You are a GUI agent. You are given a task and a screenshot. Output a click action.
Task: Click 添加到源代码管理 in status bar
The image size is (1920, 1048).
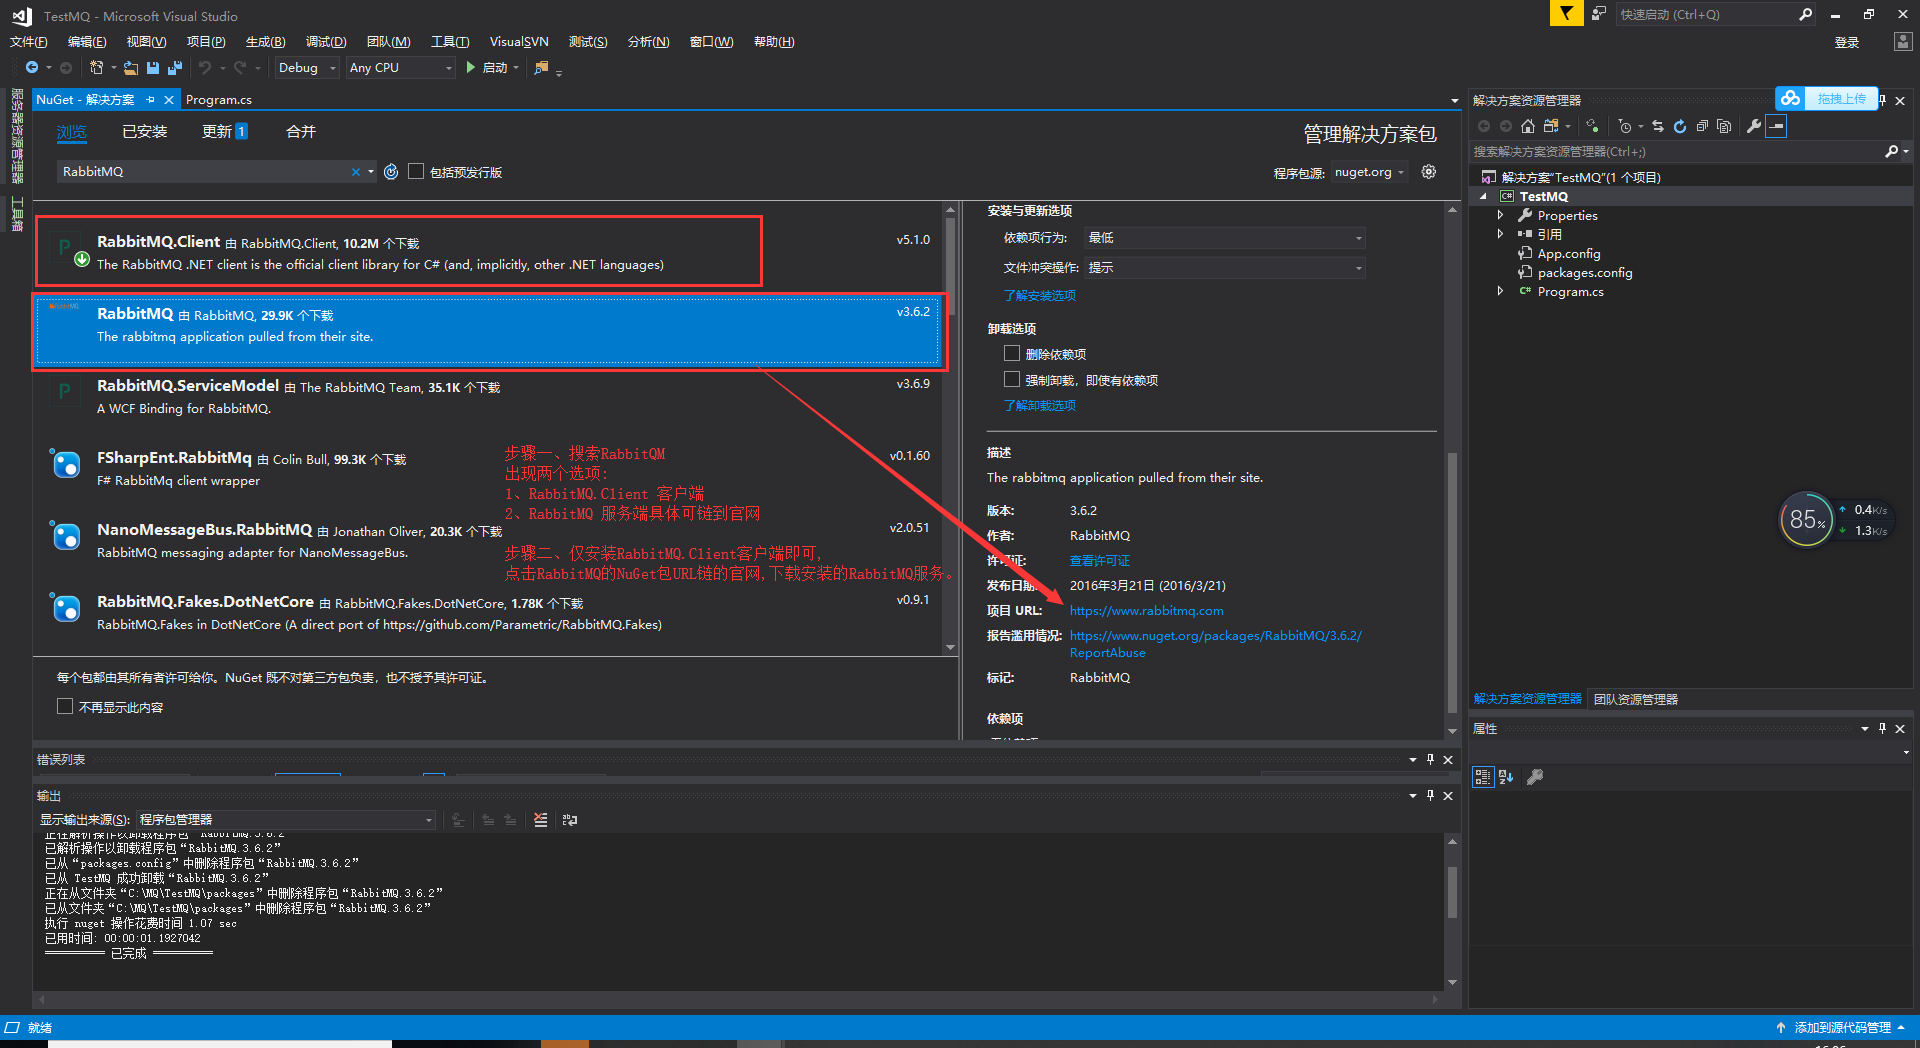coord(1842,1028)
